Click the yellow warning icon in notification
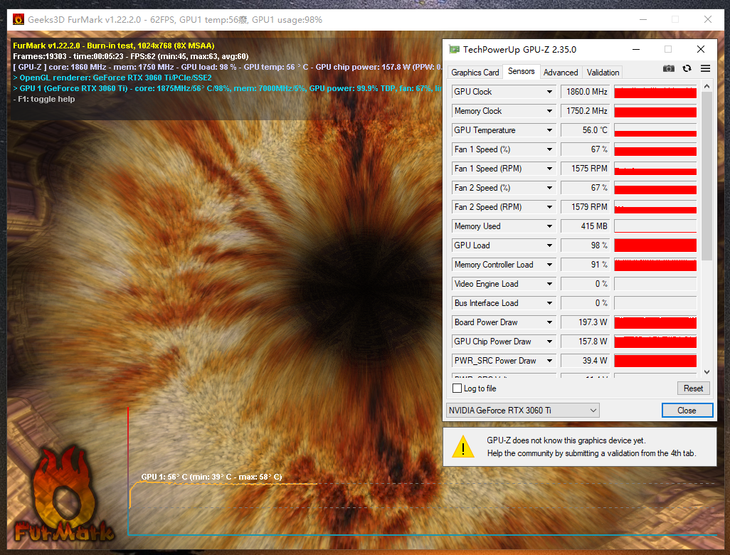 tap(463, 447)
